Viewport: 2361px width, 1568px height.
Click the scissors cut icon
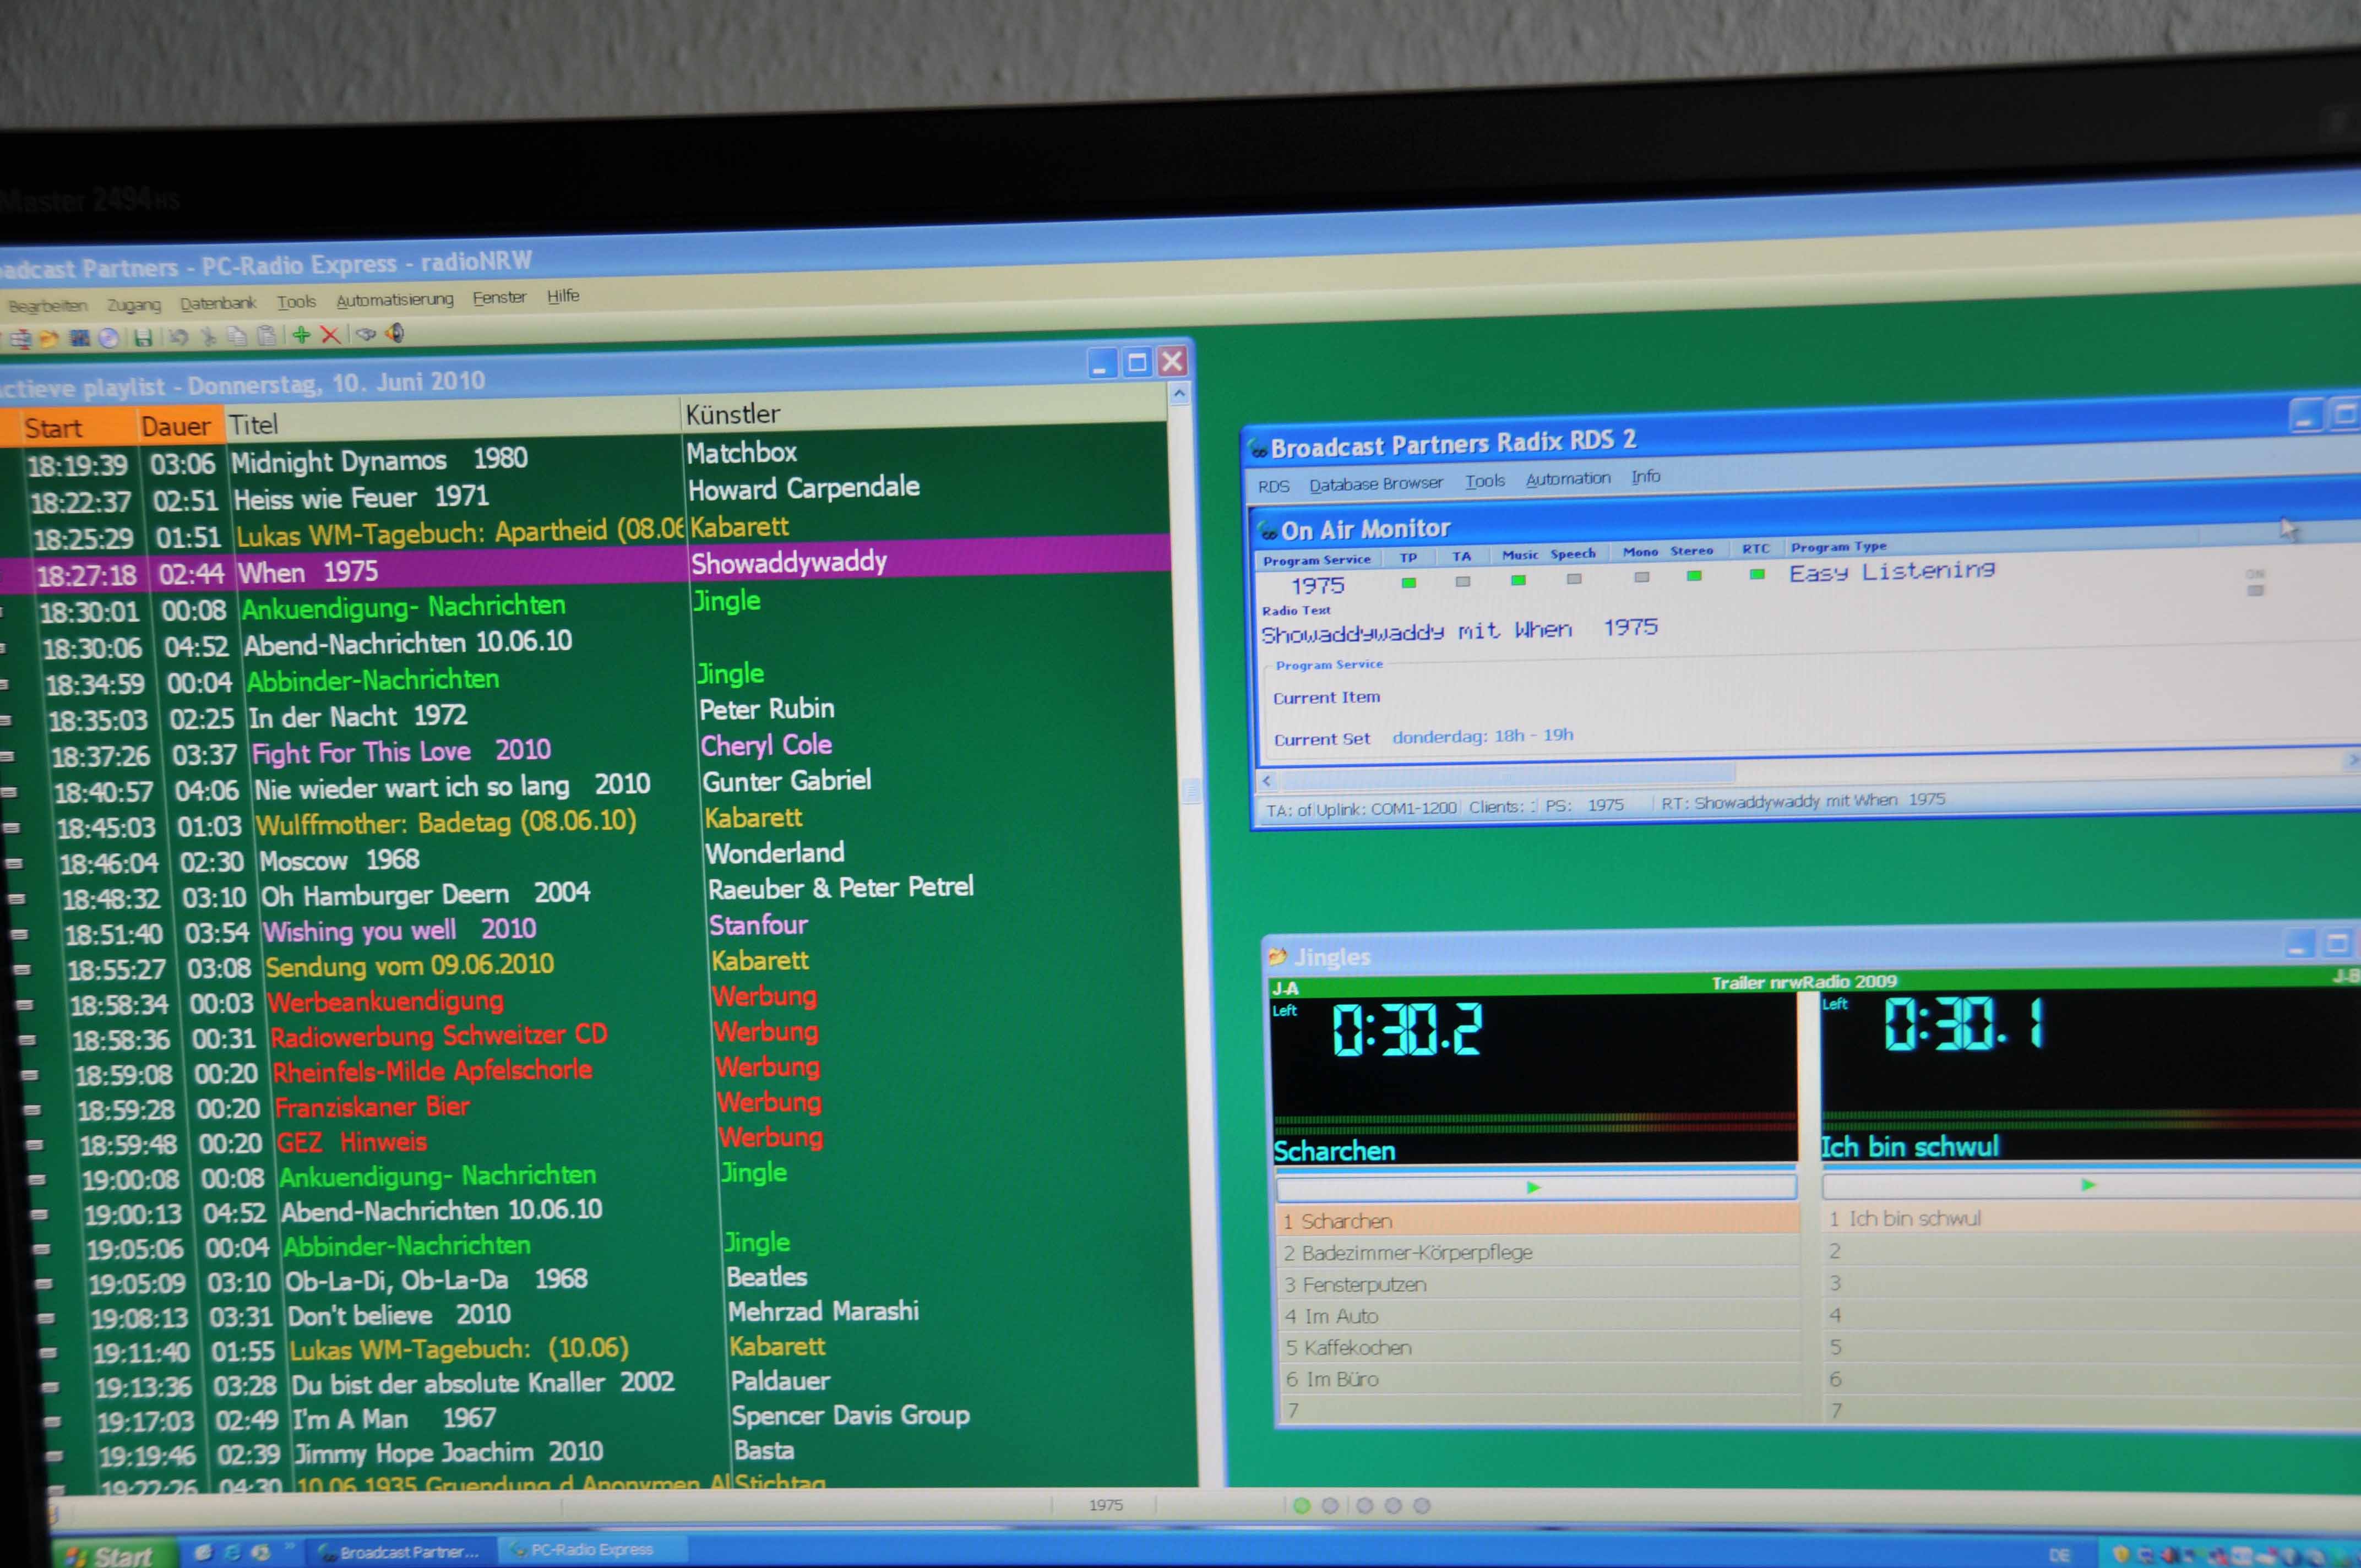click(x=208, y=336)
